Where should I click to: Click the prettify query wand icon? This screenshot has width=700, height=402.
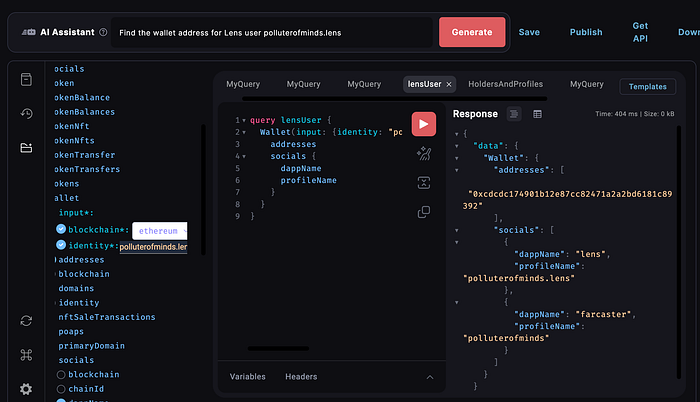423,154
